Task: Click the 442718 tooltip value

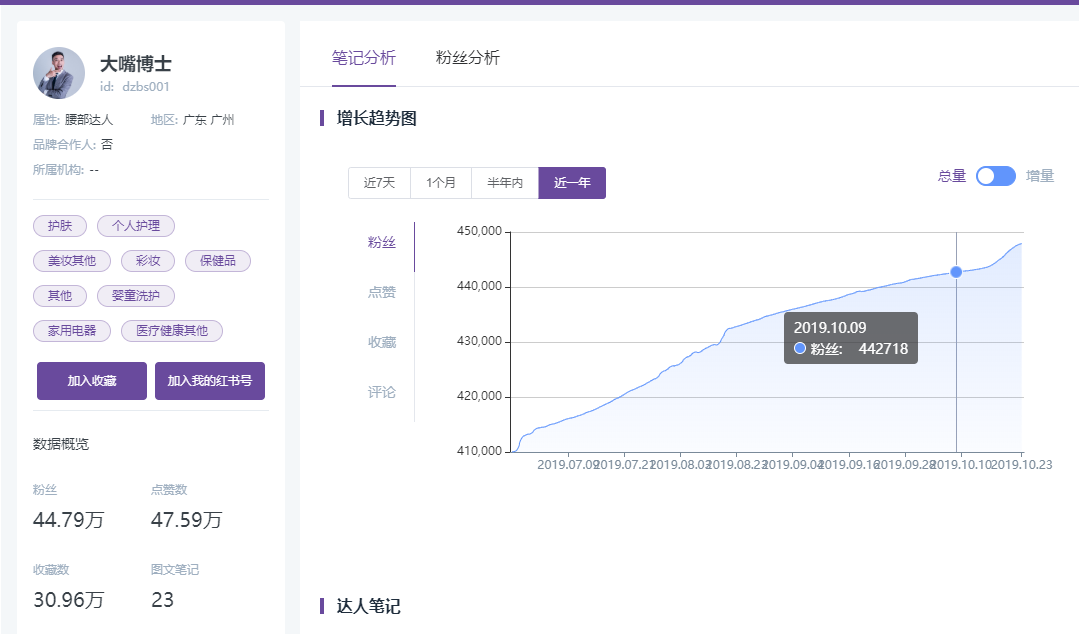Action: coord(884,349)
